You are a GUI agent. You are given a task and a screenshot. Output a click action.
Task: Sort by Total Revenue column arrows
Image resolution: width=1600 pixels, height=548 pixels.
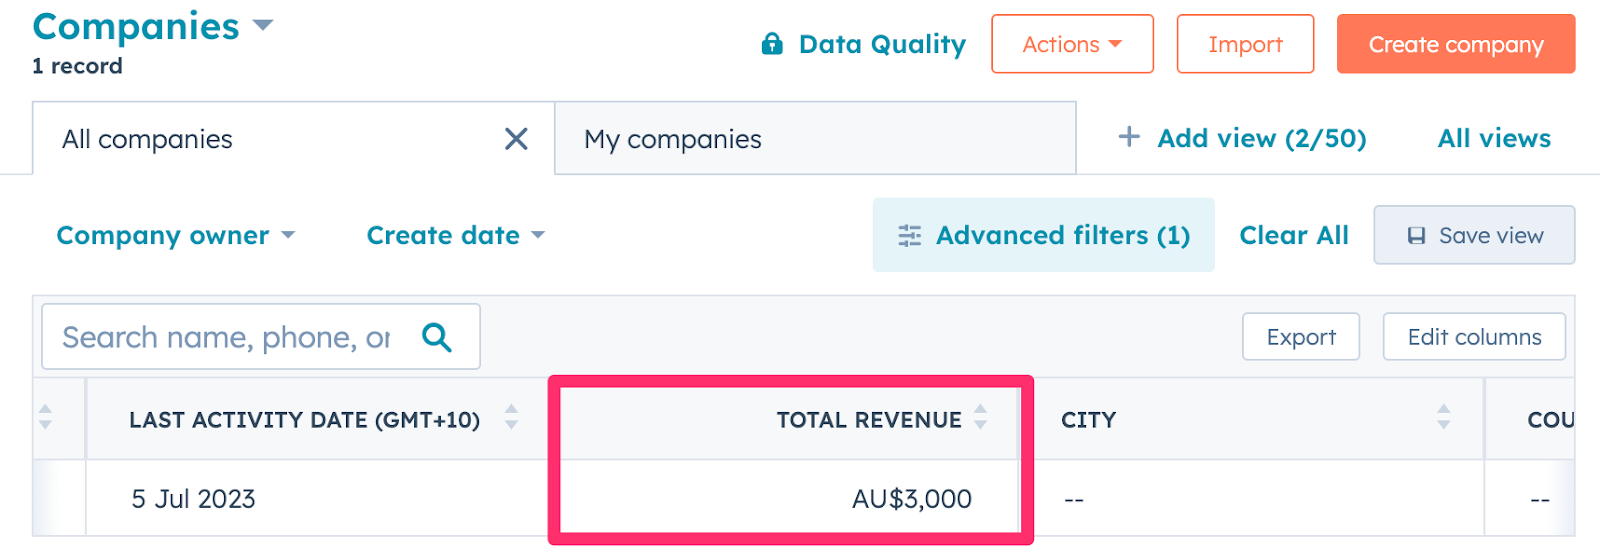pyautogui.click(x=981, y=417)
